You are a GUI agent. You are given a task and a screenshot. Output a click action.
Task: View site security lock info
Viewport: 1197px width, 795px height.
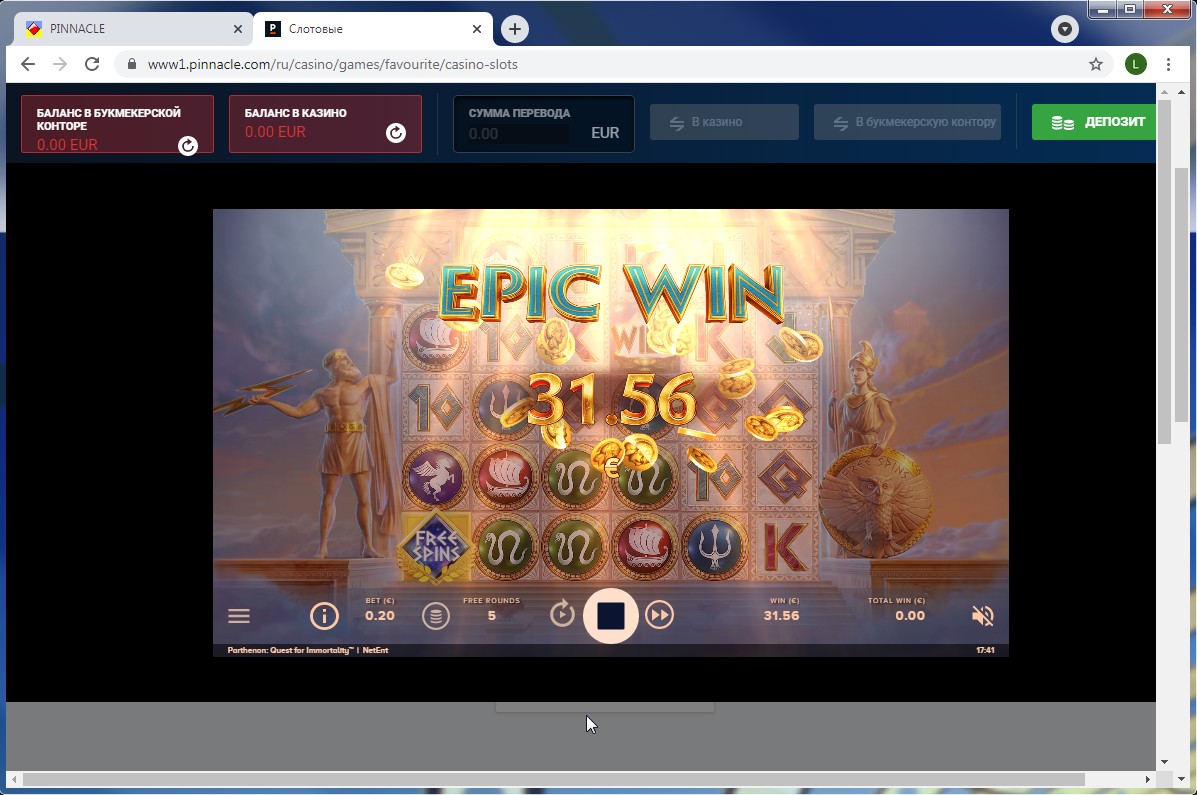pyautogui.click(x=131, y=64)
